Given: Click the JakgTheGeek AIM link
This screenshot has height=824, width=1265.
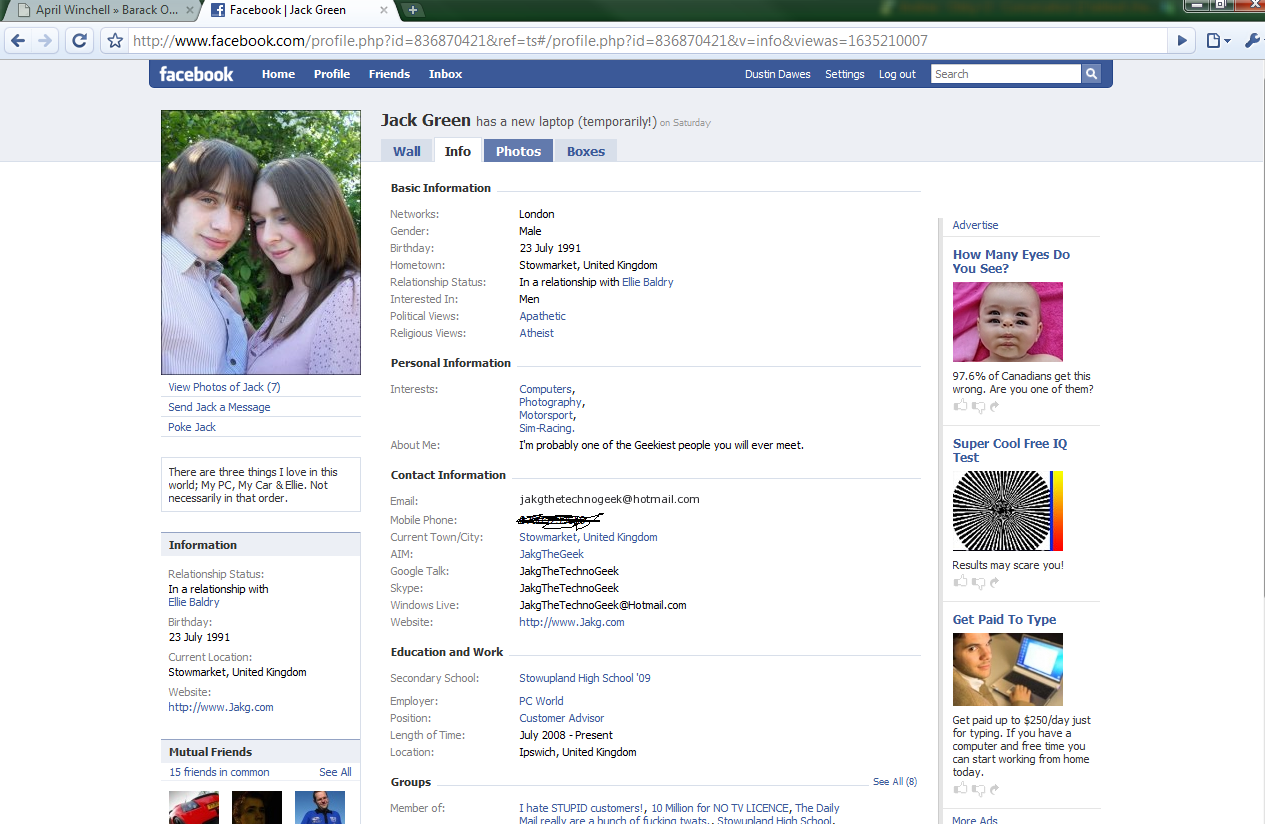Looking at the screenshot, I should coord(551,554).
